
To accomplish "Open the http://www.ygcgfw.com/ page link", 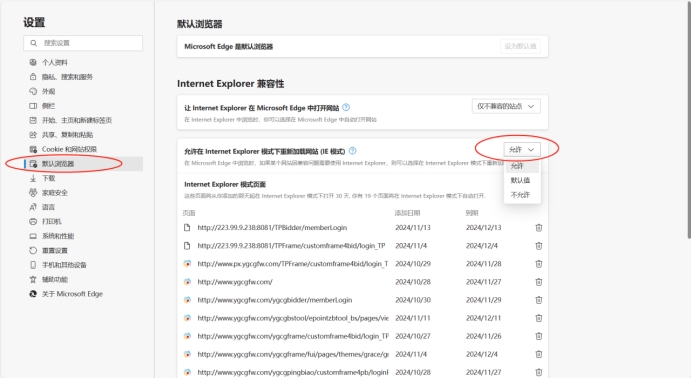I will pos(235,282).
